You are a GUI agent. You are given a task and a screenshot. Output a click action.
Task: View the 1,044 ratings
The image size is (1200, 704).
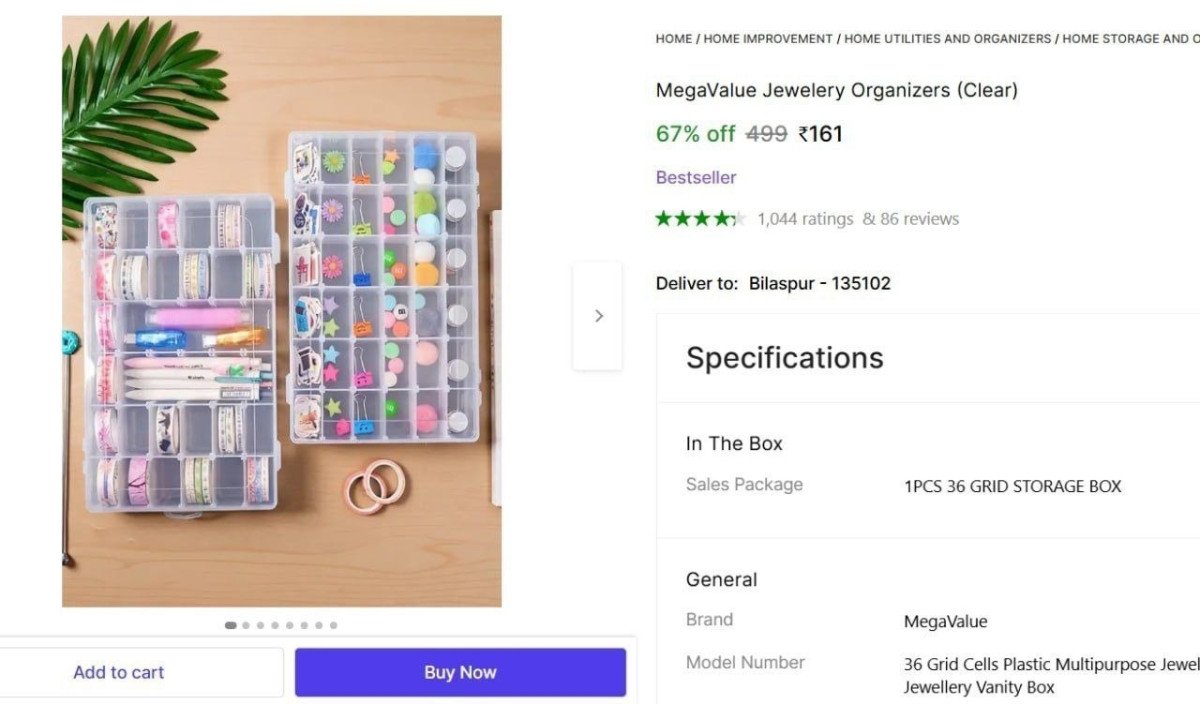click(806, 218)
